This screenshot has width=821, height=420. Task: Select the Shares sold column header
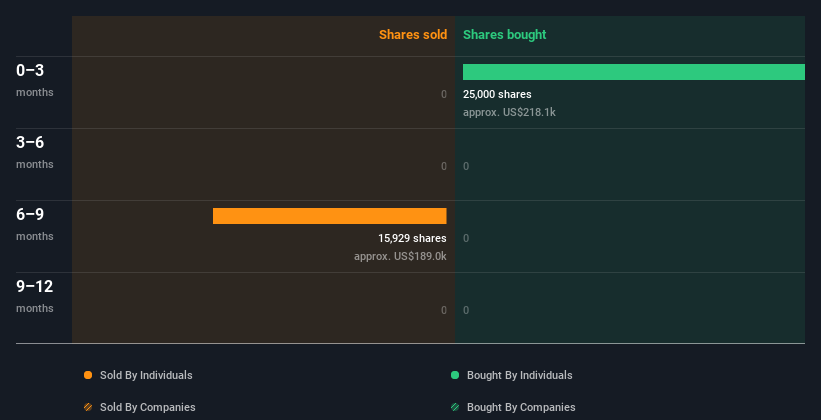point(412,35)
